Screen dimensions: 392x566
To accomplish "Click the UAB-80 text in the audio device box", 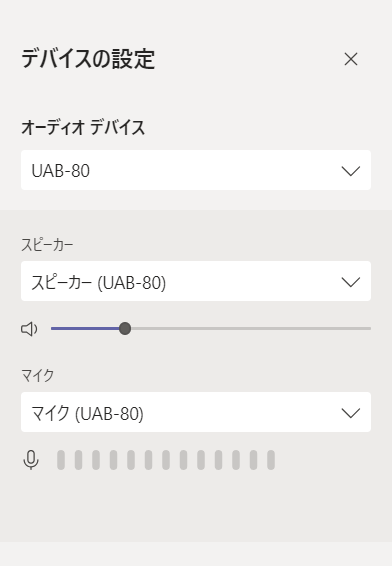I will [61, 171].
